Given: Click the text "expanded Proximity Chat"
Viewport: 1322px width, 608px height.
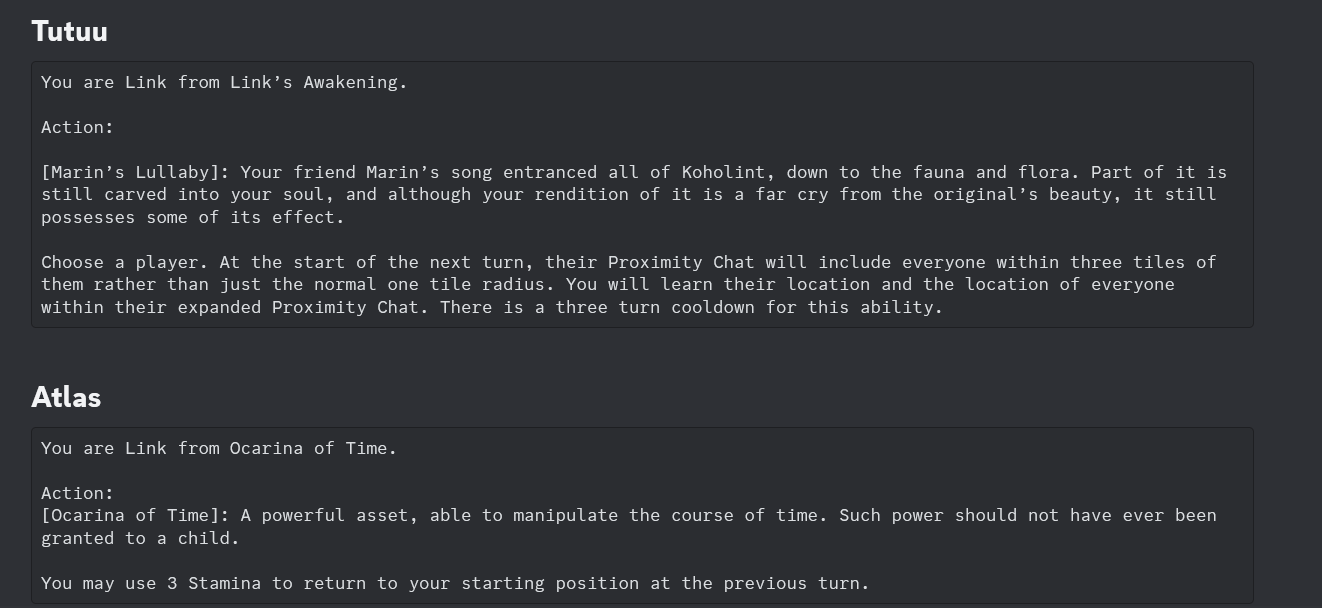Looking at the screenshot, I should tap(298, 307).
